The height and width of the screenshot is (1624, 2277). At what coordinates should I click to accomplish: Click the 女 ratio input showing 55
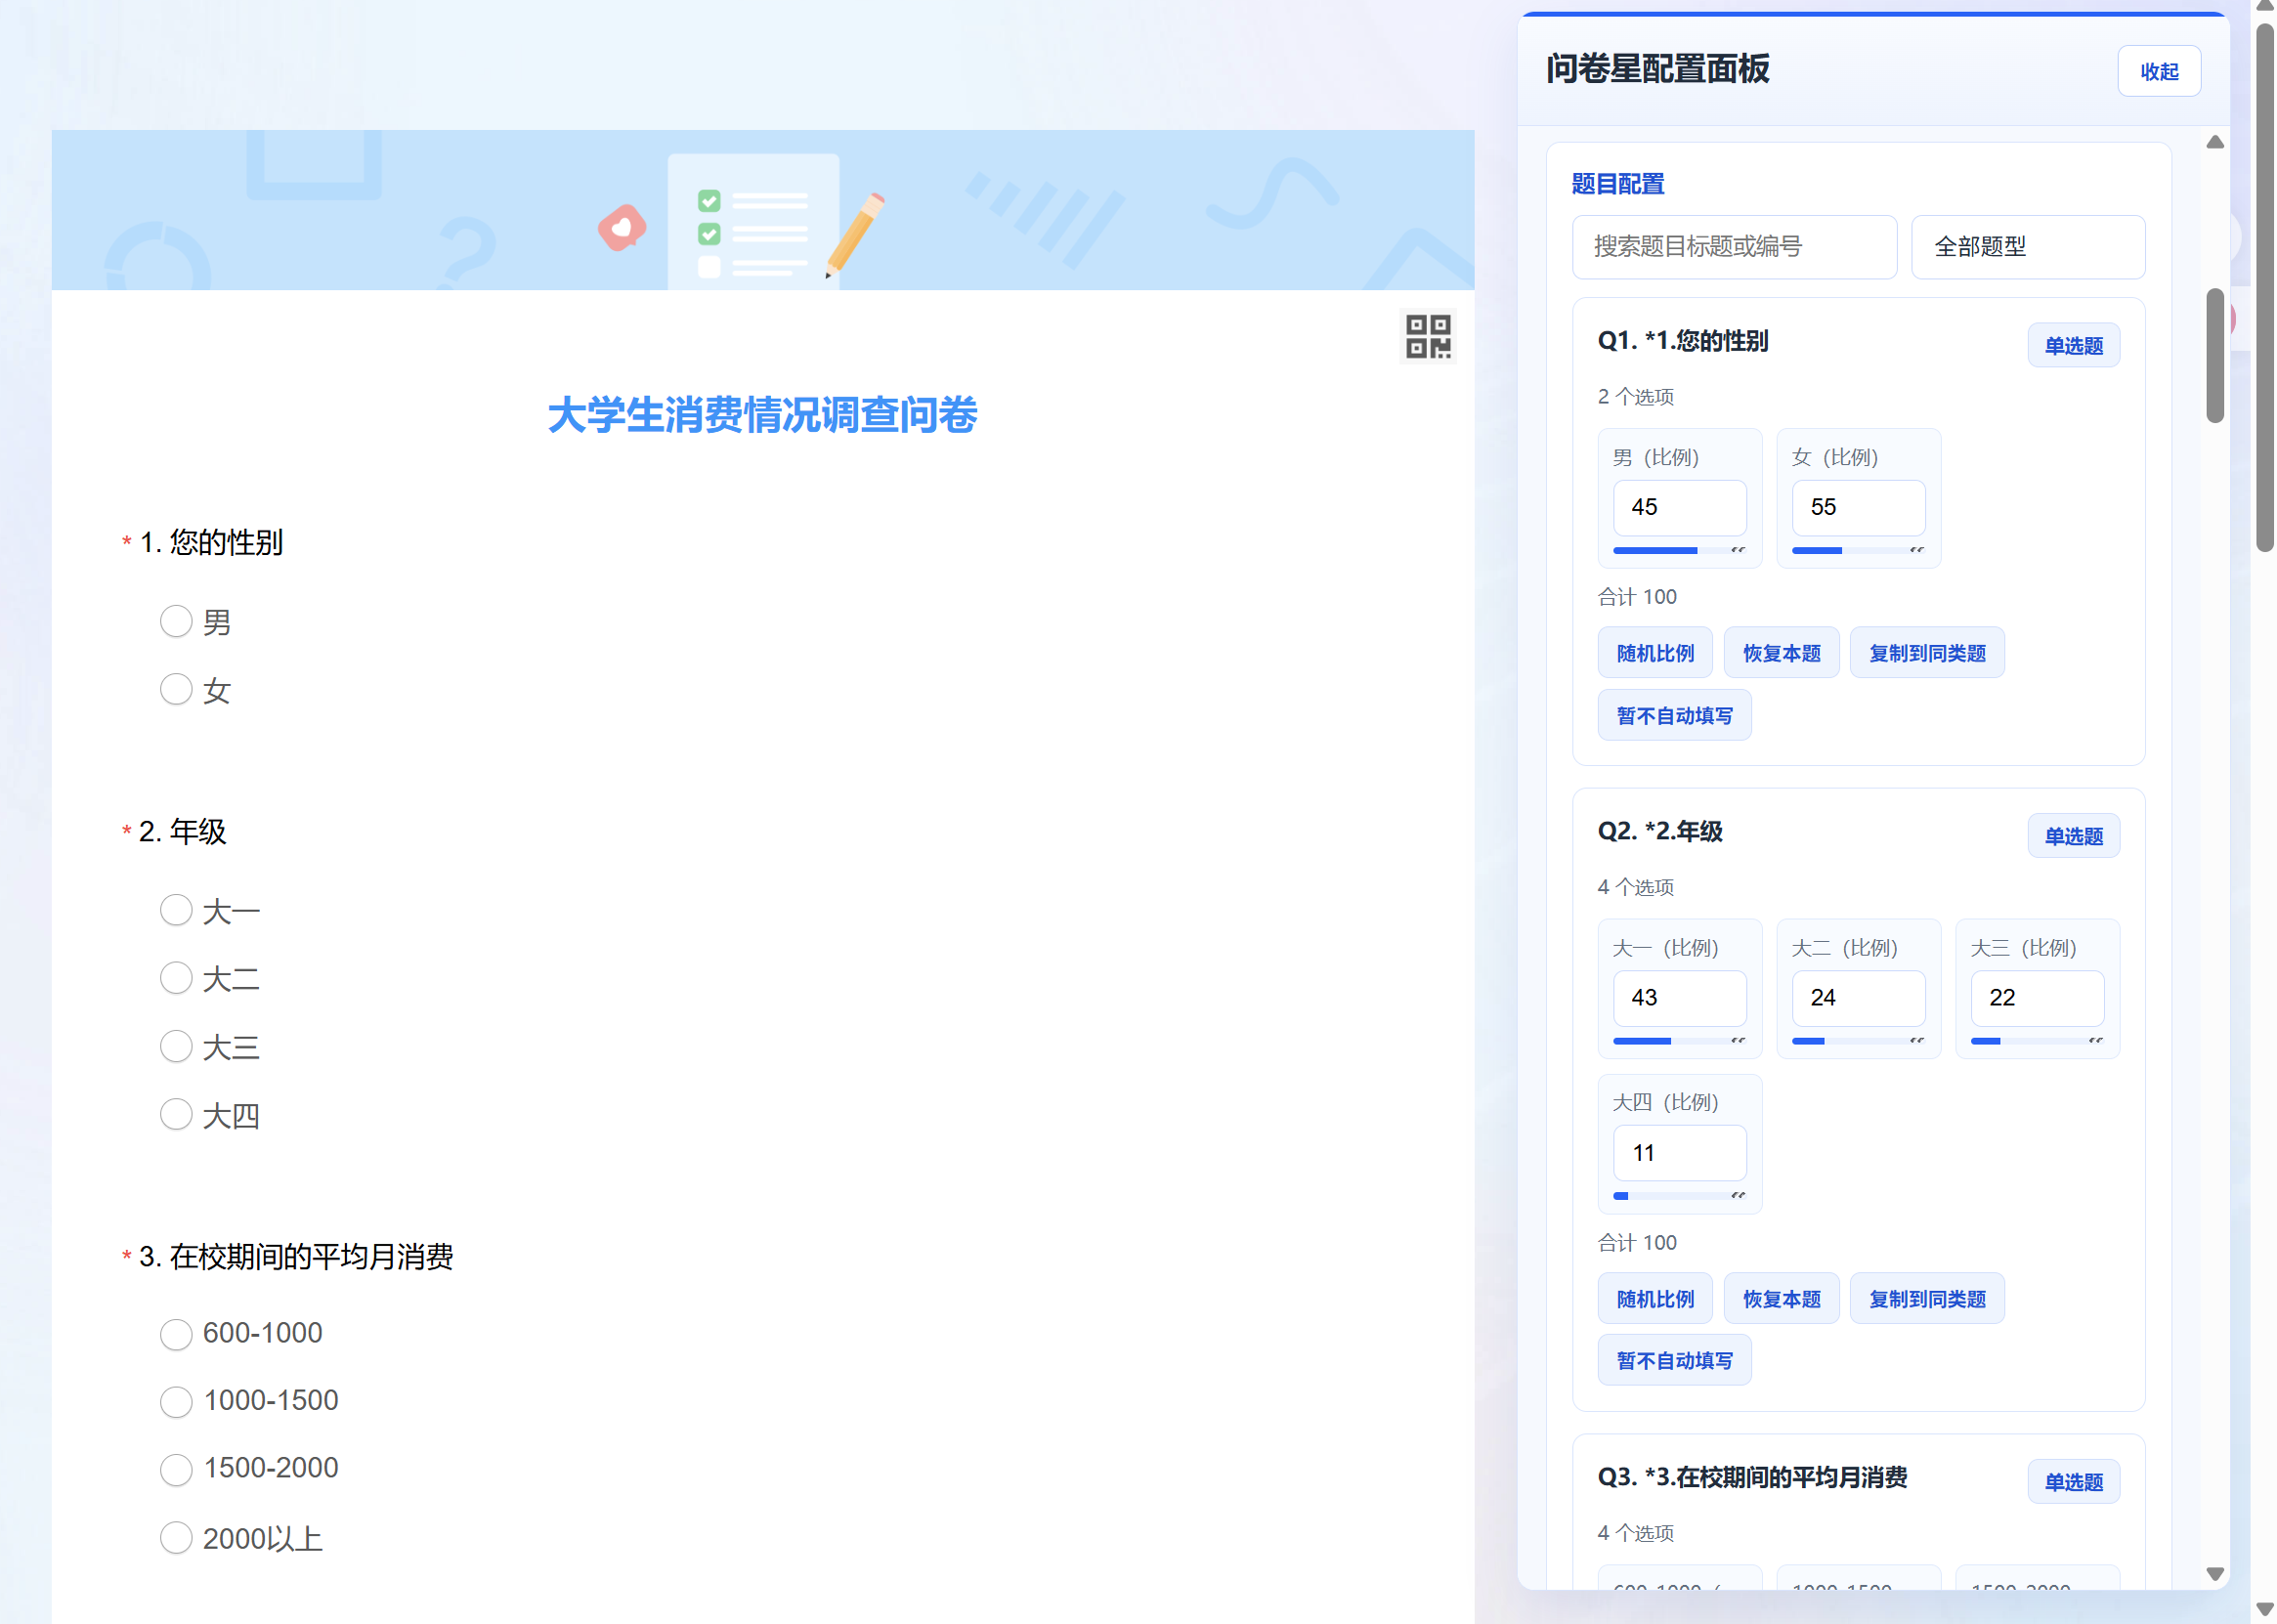point(1858,508)
